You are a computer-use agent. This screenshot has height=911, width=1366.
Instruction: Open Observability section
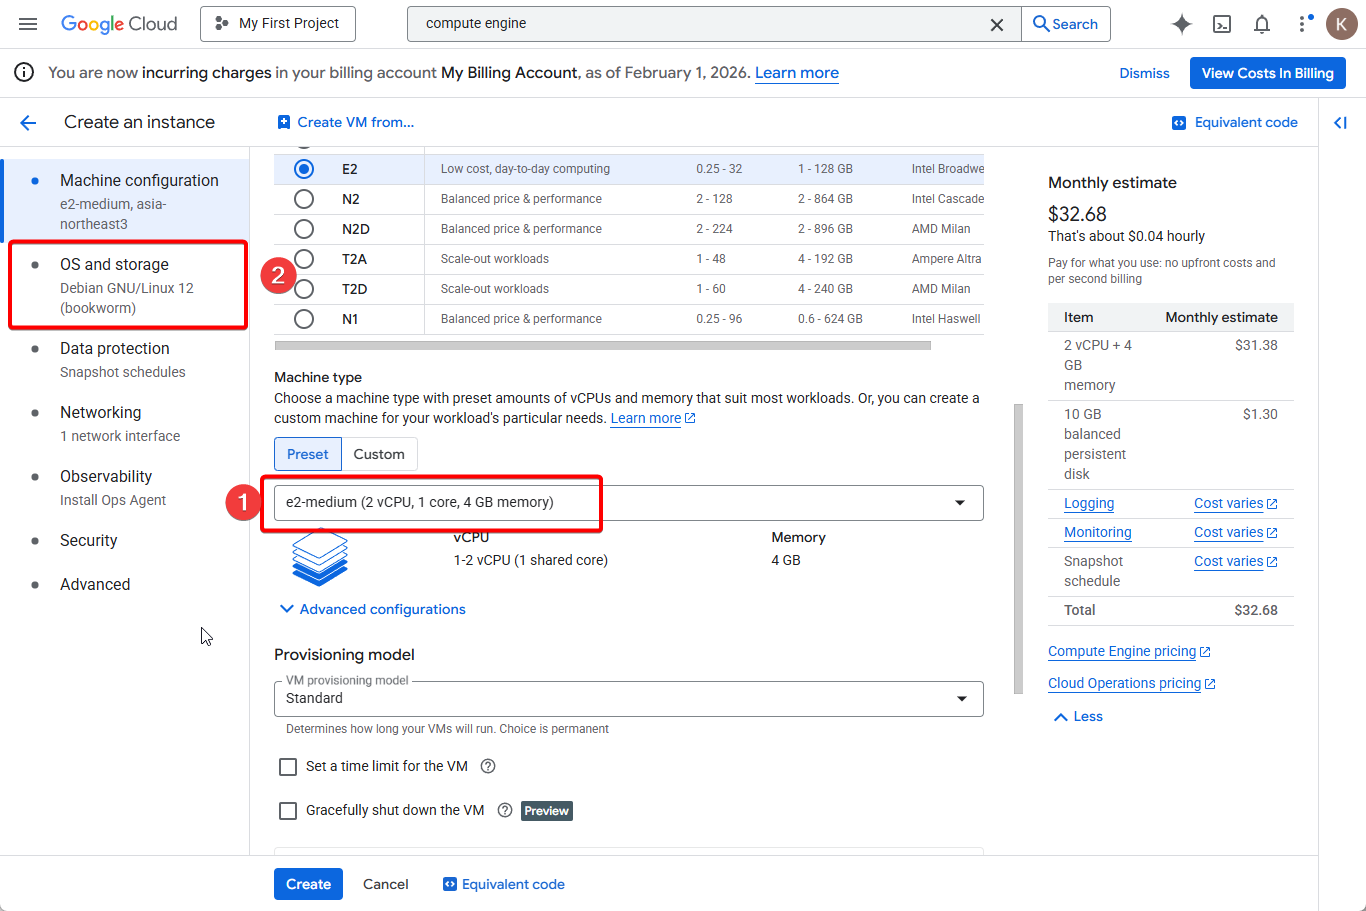(x=127, y=488)
